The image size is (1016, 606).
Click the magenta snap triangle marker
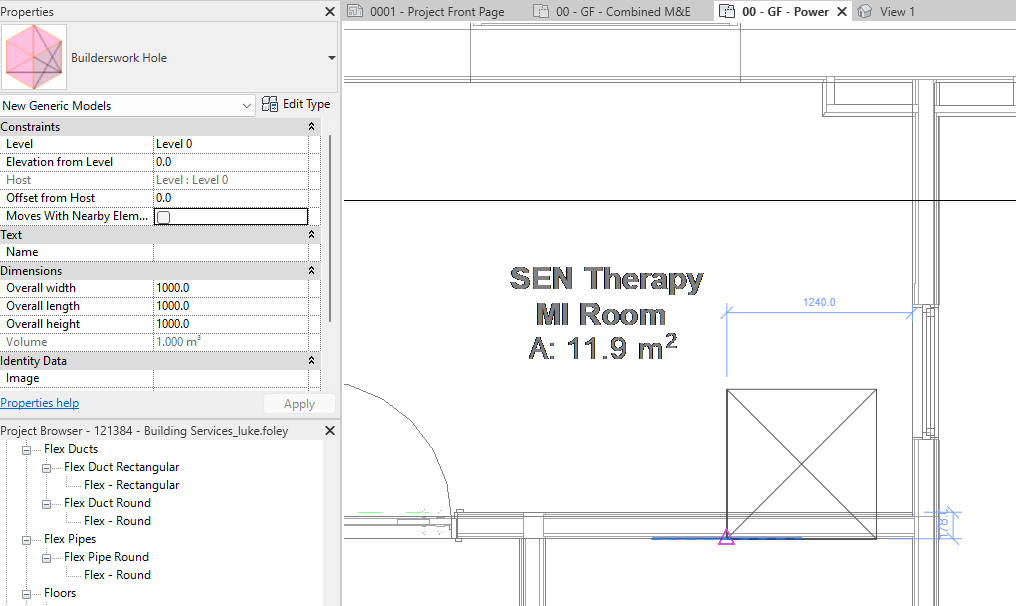point(726,537)
